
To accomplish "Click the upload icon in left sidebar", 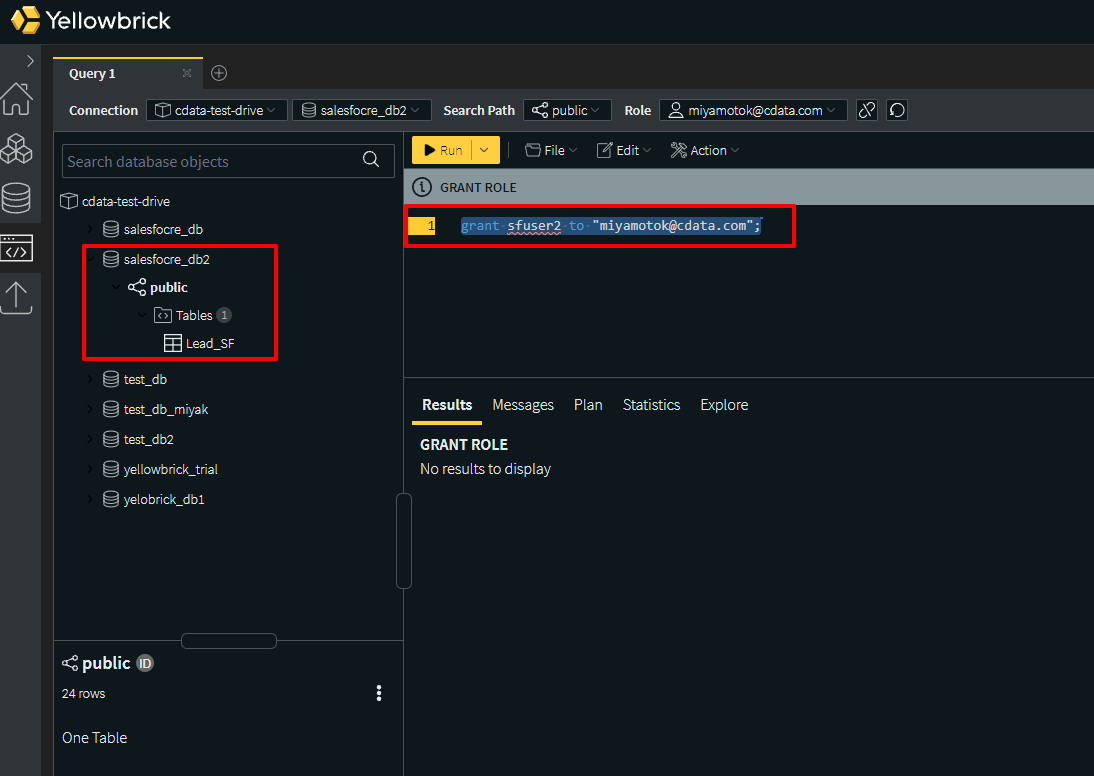I will coord(16,297).
